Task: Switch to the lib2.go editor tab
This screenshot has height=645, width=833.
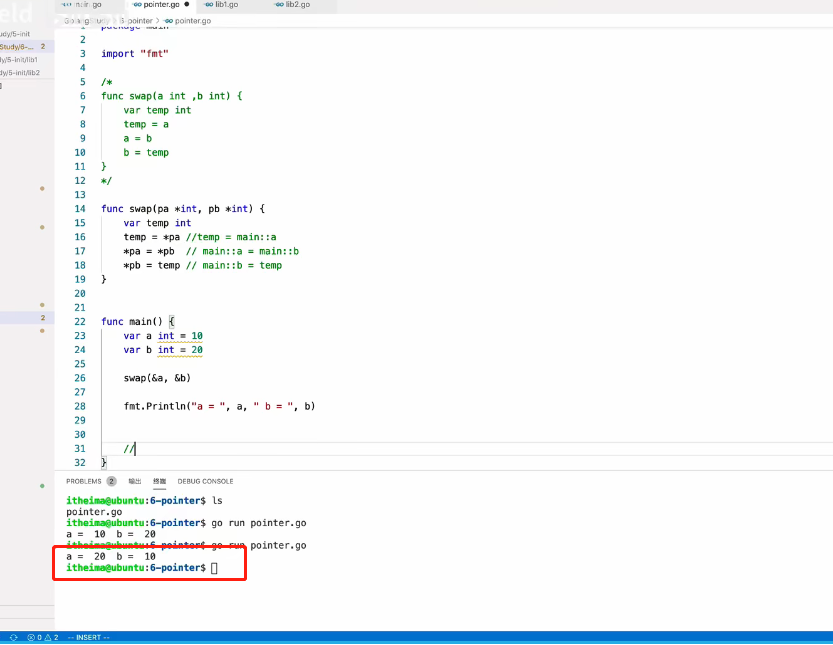Action: click(296, 5)
